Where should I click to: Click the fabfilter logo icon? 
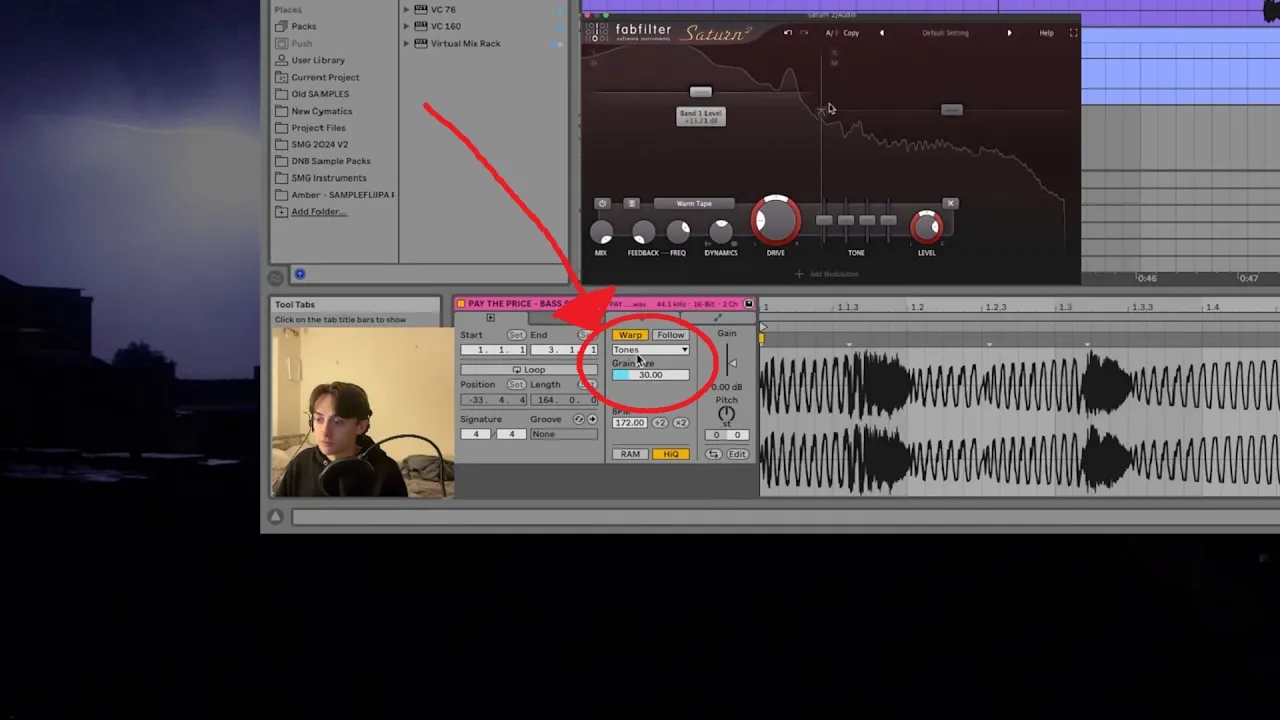tap(597, 32)
